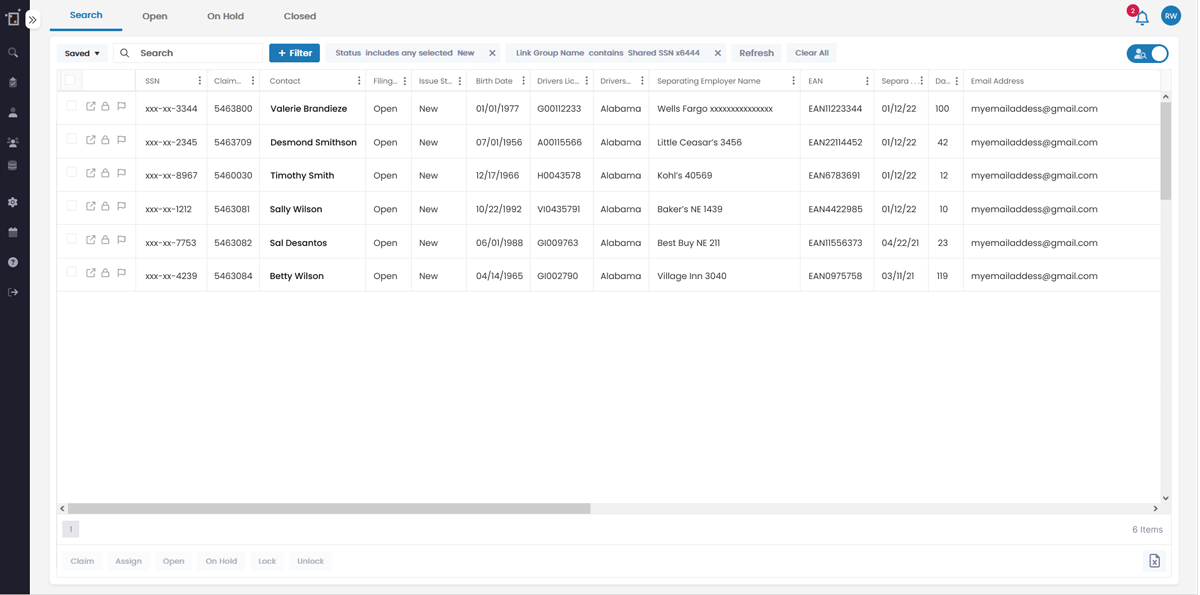Click the lock icon for Desmond Smithson
This screenshot has width=1200, height=595.
105,140
